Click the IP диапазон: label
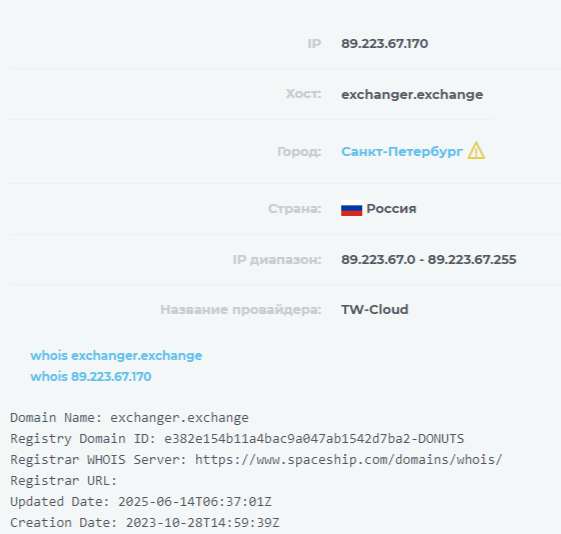561x534 pixels. (x=277, y=259)
